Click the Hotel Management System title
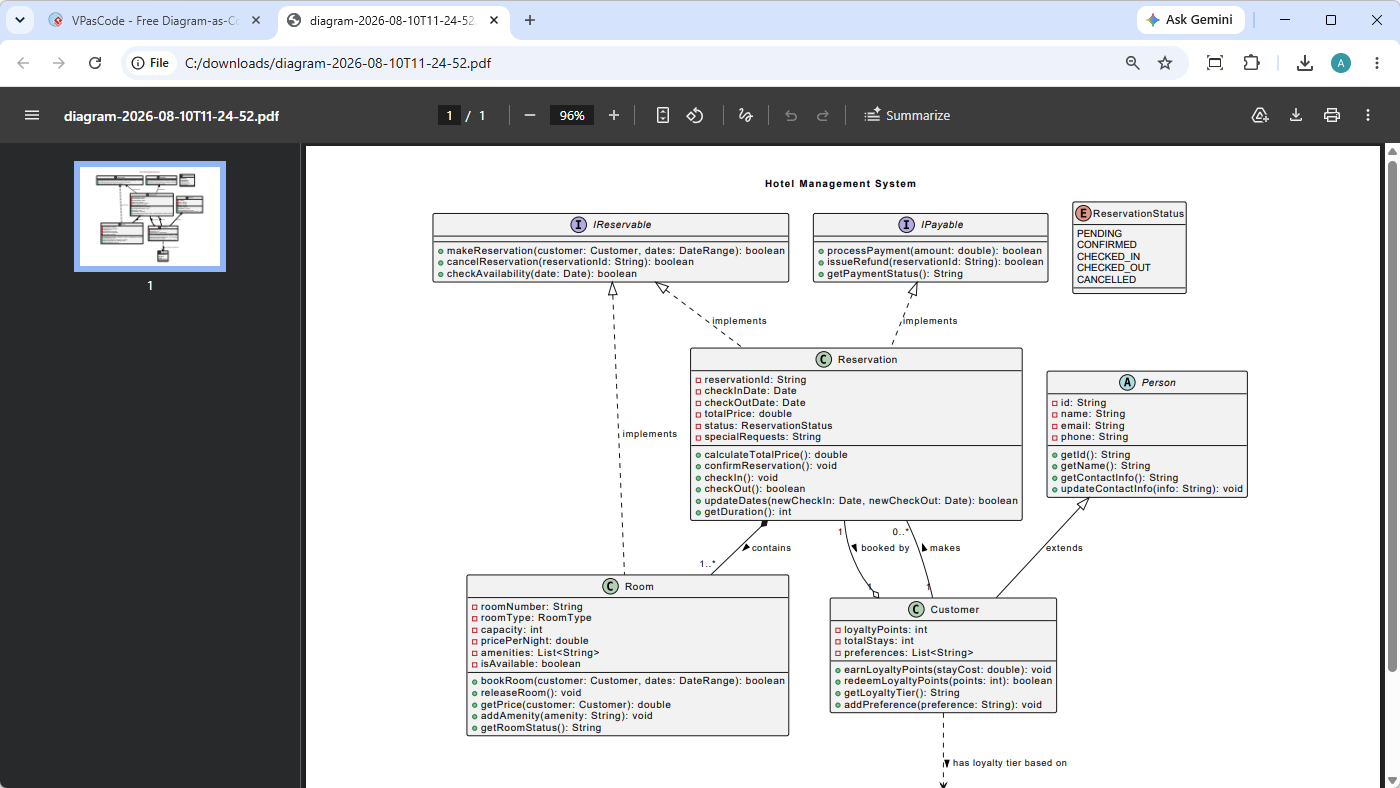 (840, 183)
